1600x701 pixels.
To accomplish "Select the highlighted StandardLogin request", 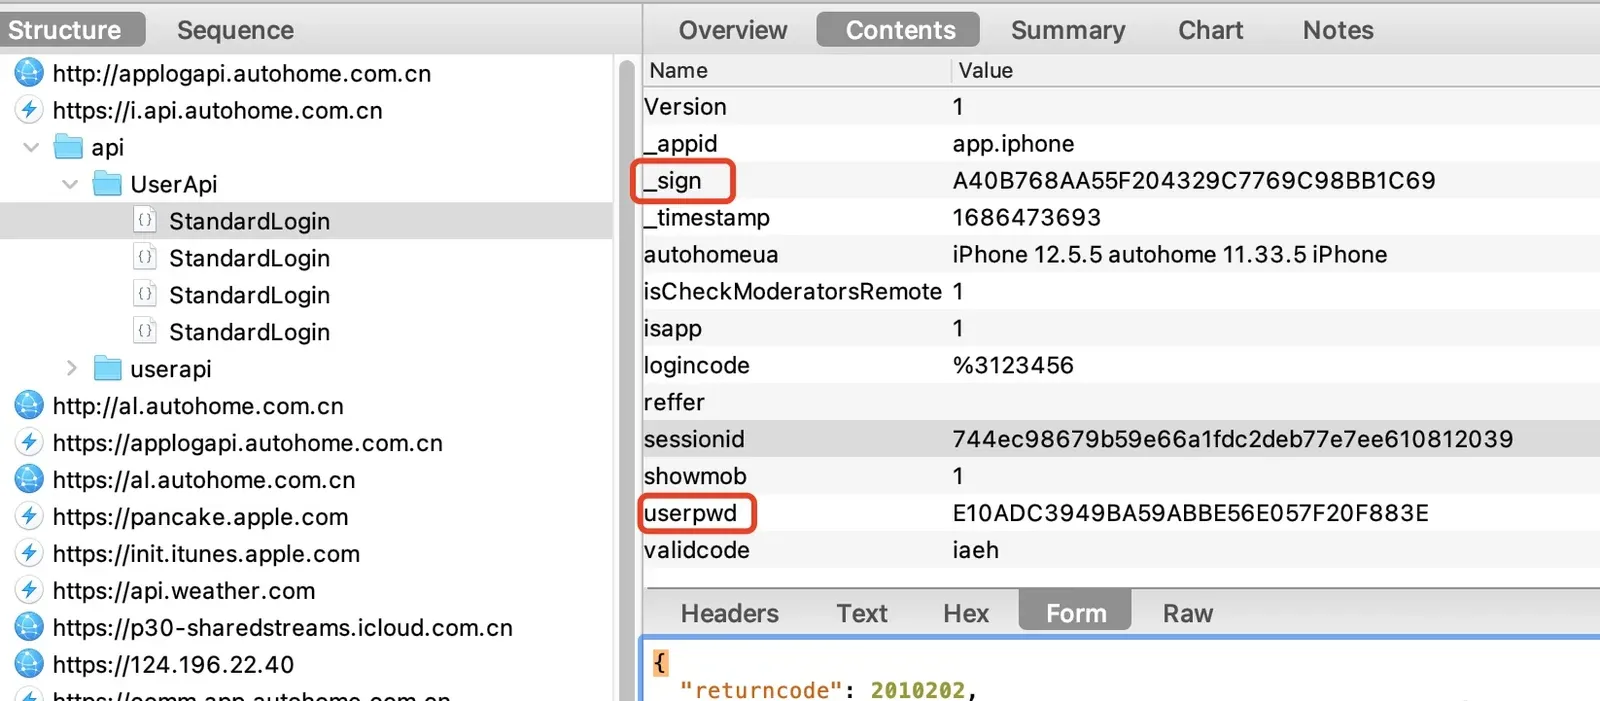I will click(x=306, y=221).
